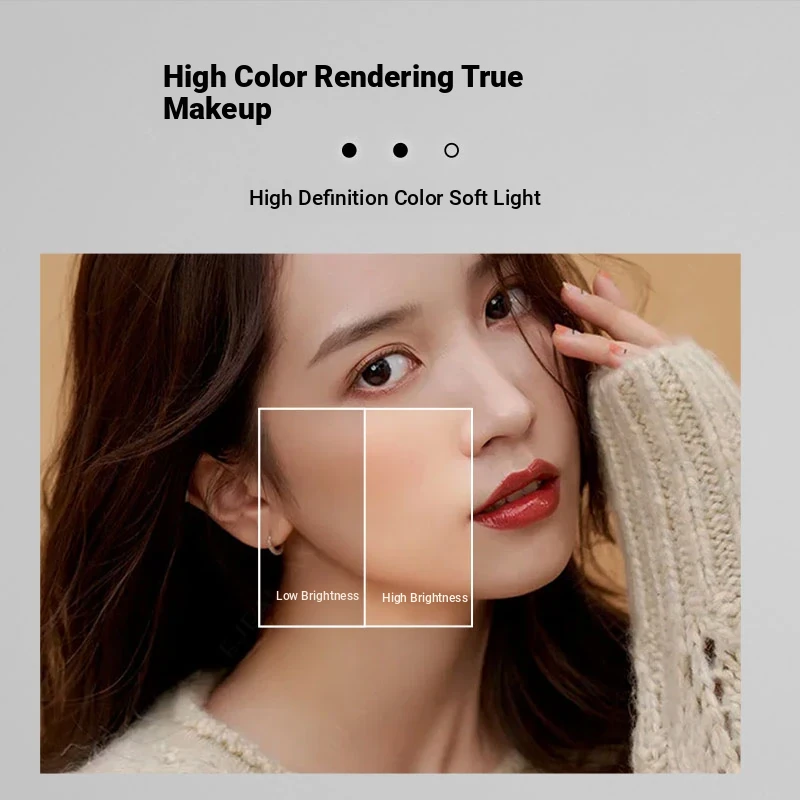Image resolution: width=800 pixels, height=800 pixels.
Task: Select the hollow third dot indicator
Action: coord(452,151)
